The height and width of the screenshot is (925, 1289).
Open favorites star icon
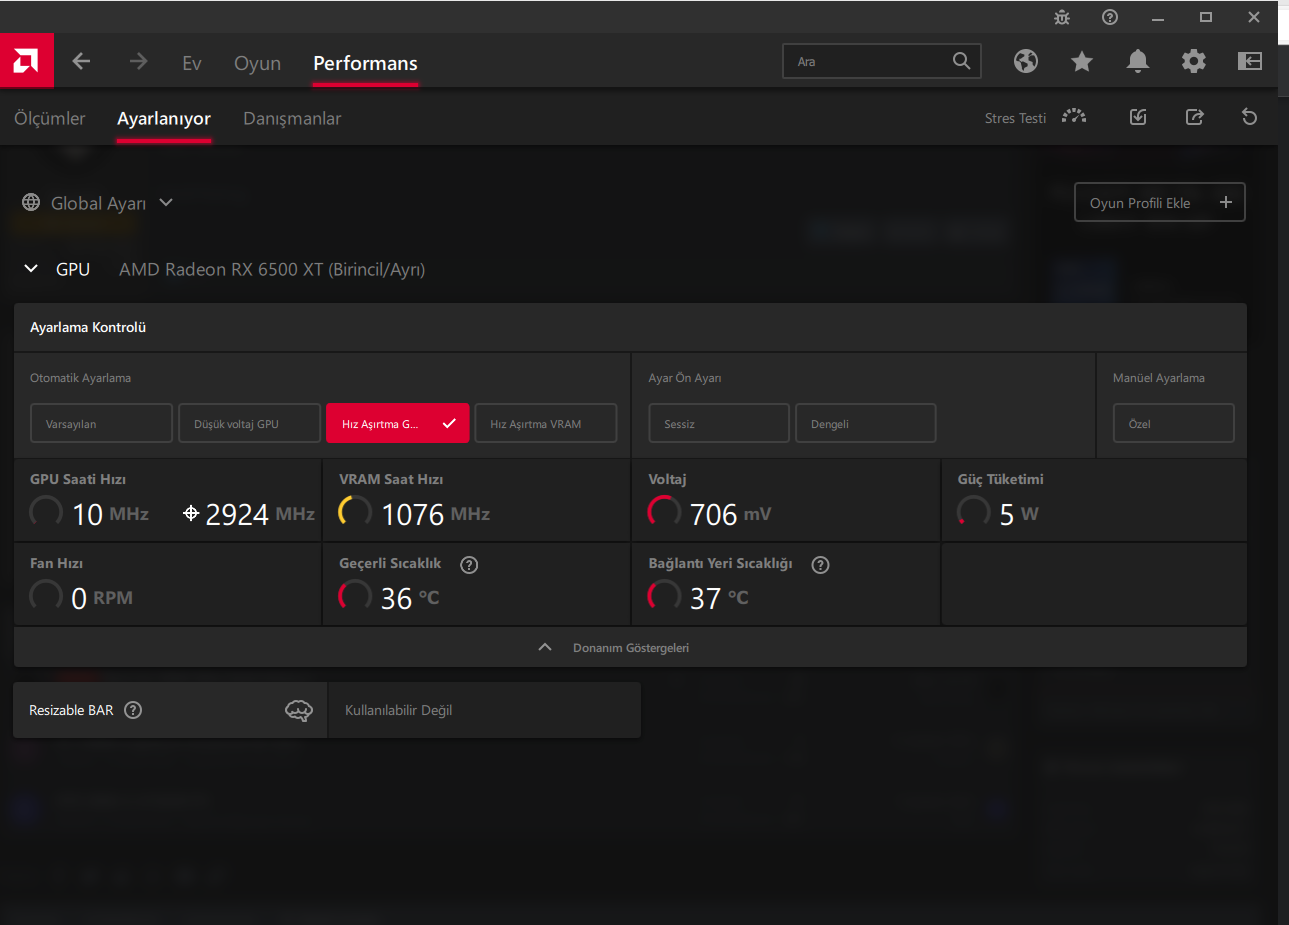(x=1081, y=62)
